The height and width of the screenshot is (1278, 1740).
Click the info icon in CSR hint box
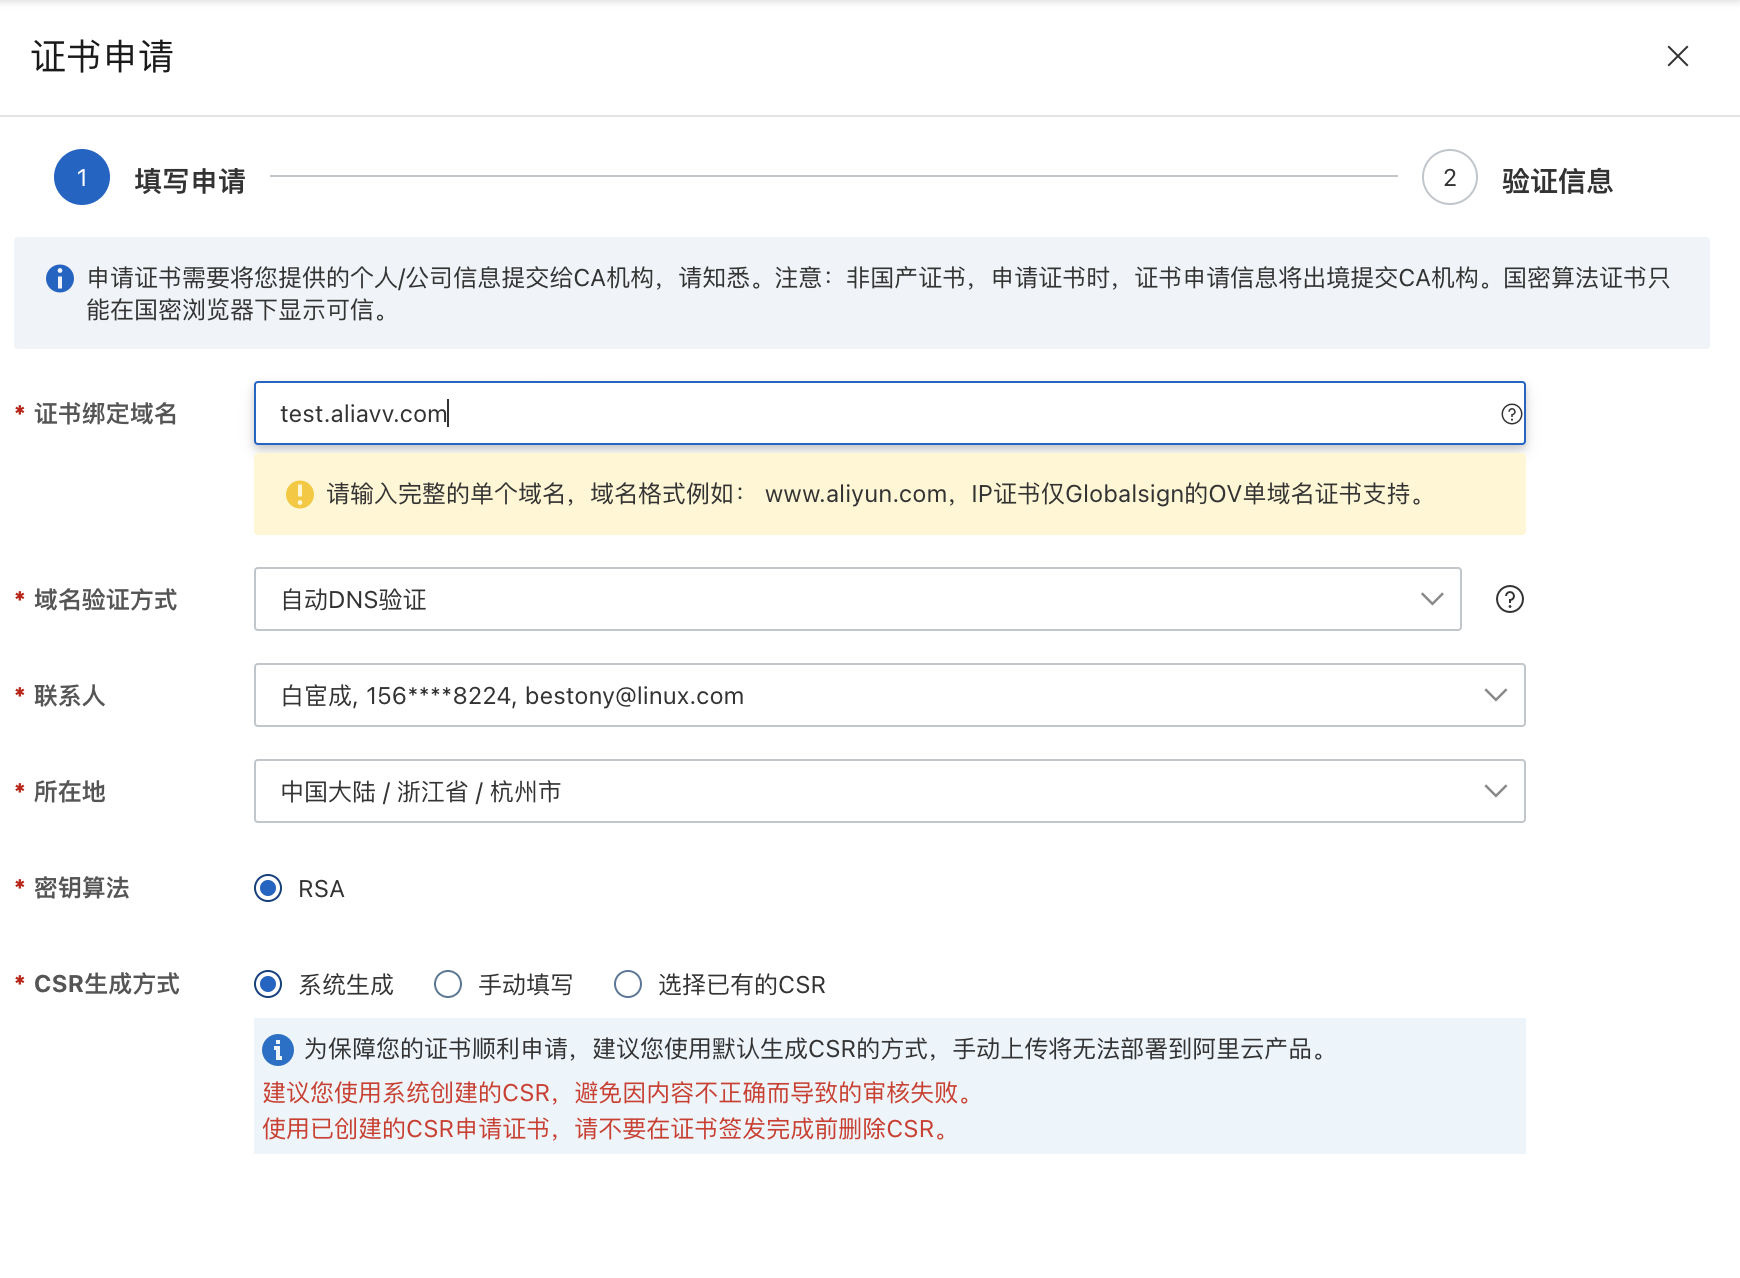277,1049
